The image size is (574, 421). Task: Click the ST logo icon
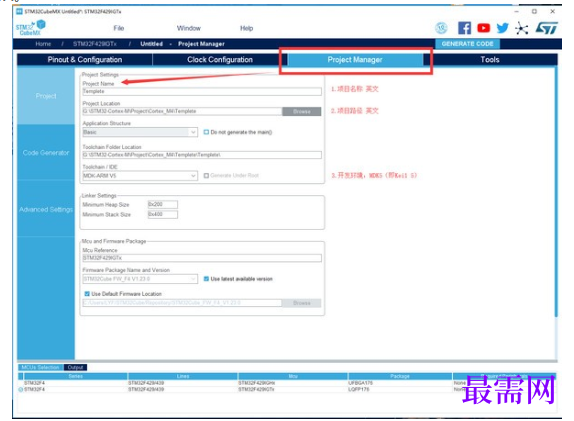(x=547, y=28)
